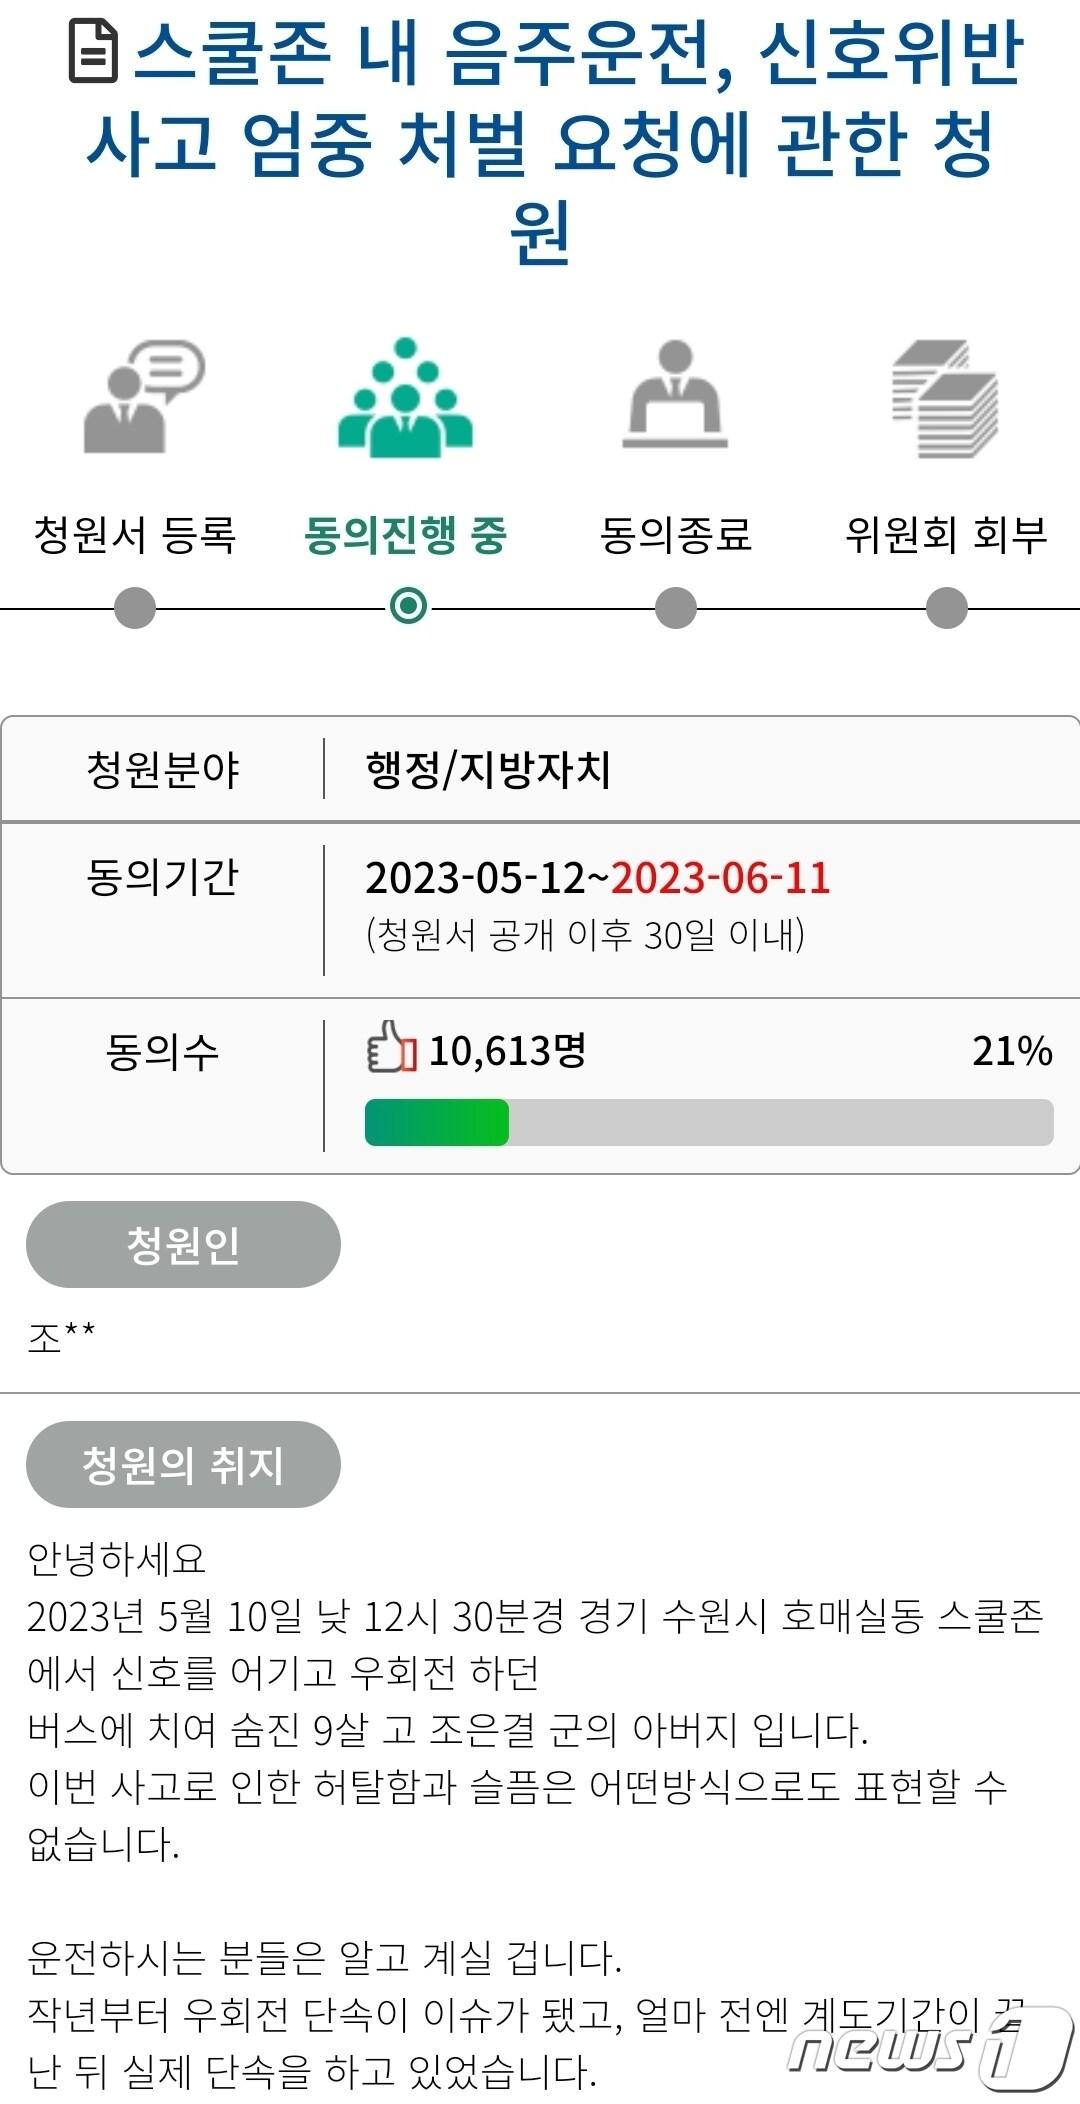Image resolution: width=1080 pixels, height=2104 pixels.
Task: Click the 위원회 회부 stacked papers icon
Action: 945,398
